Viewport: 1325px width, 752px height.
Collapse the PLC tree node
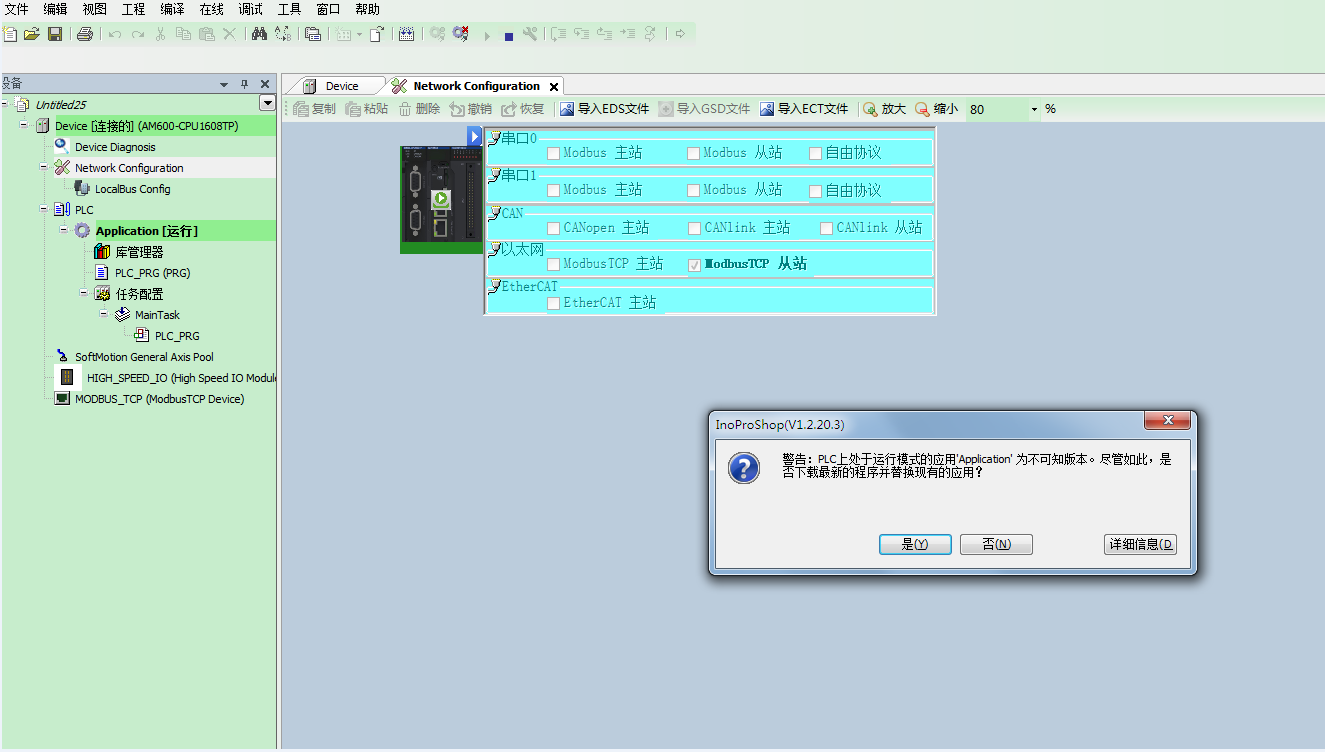pyautogui.click(x=44, y=209)
